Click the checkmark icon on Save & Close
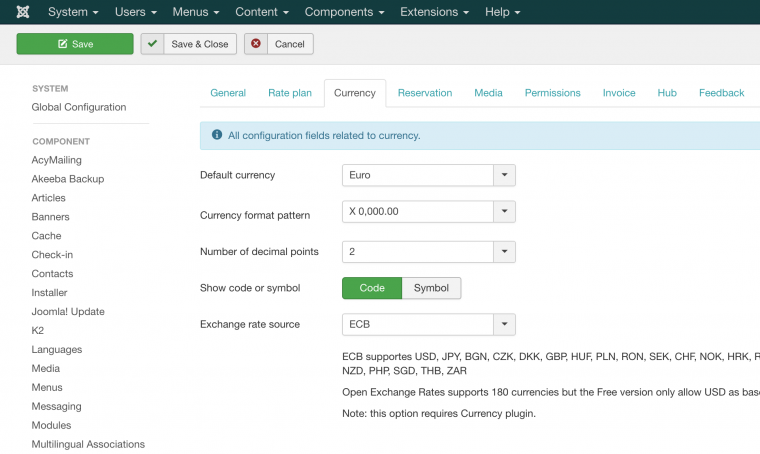 click(x=153, y=44)
